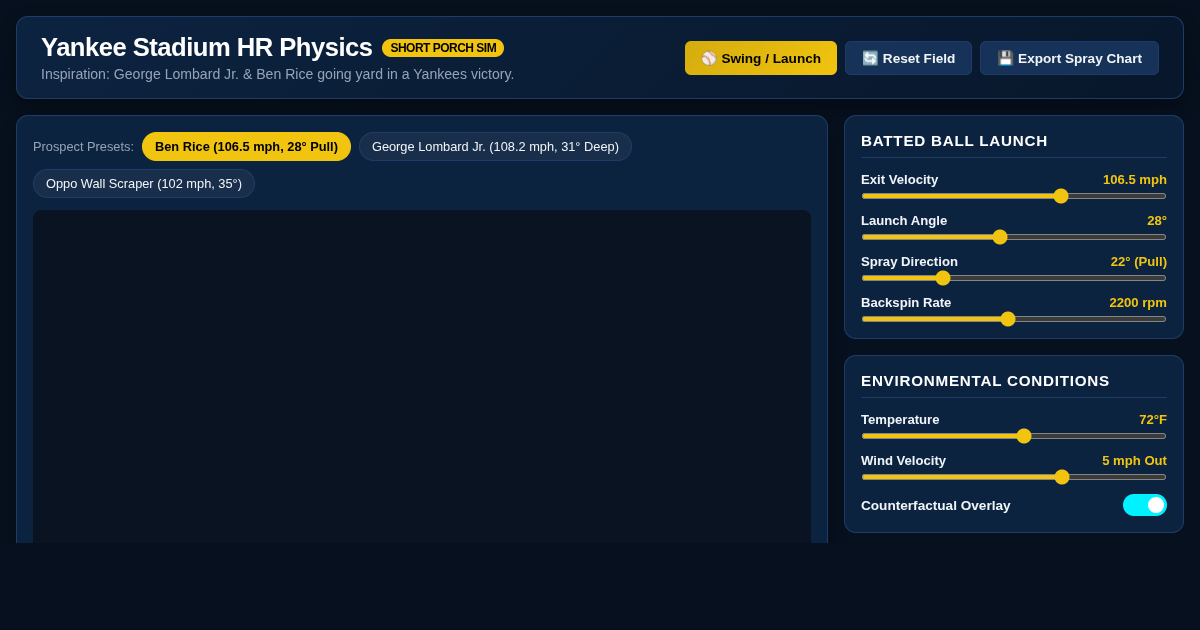Screen dimensions: 1200x630
Task: Click the SHORT PORCH SIM badge
Action: pyautogui.click(x=443, y=48)
